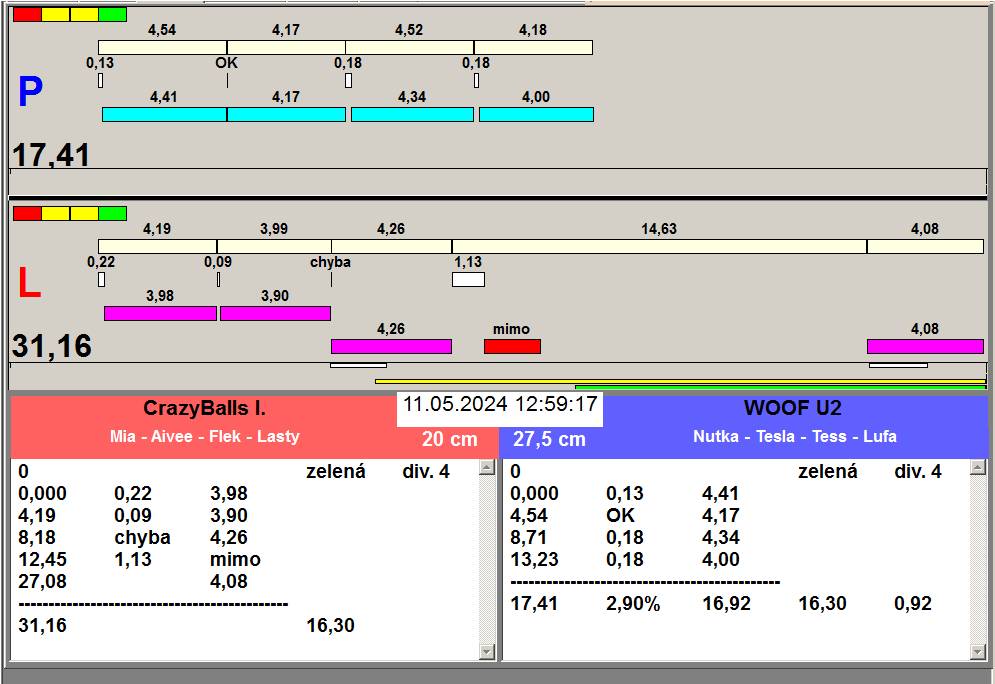
Task: Click the red start light in P lane
Action: [x=27, y=15]
